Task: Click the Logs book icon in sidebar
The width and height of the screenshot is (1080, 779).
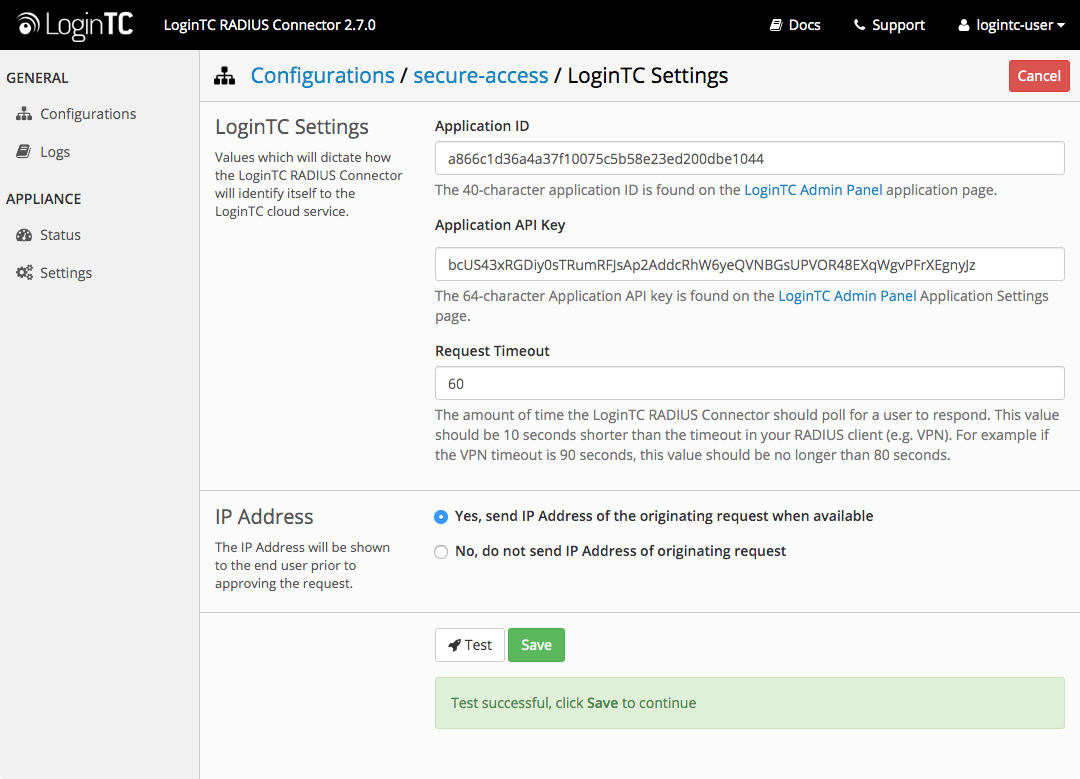Action: pos(23,152)
